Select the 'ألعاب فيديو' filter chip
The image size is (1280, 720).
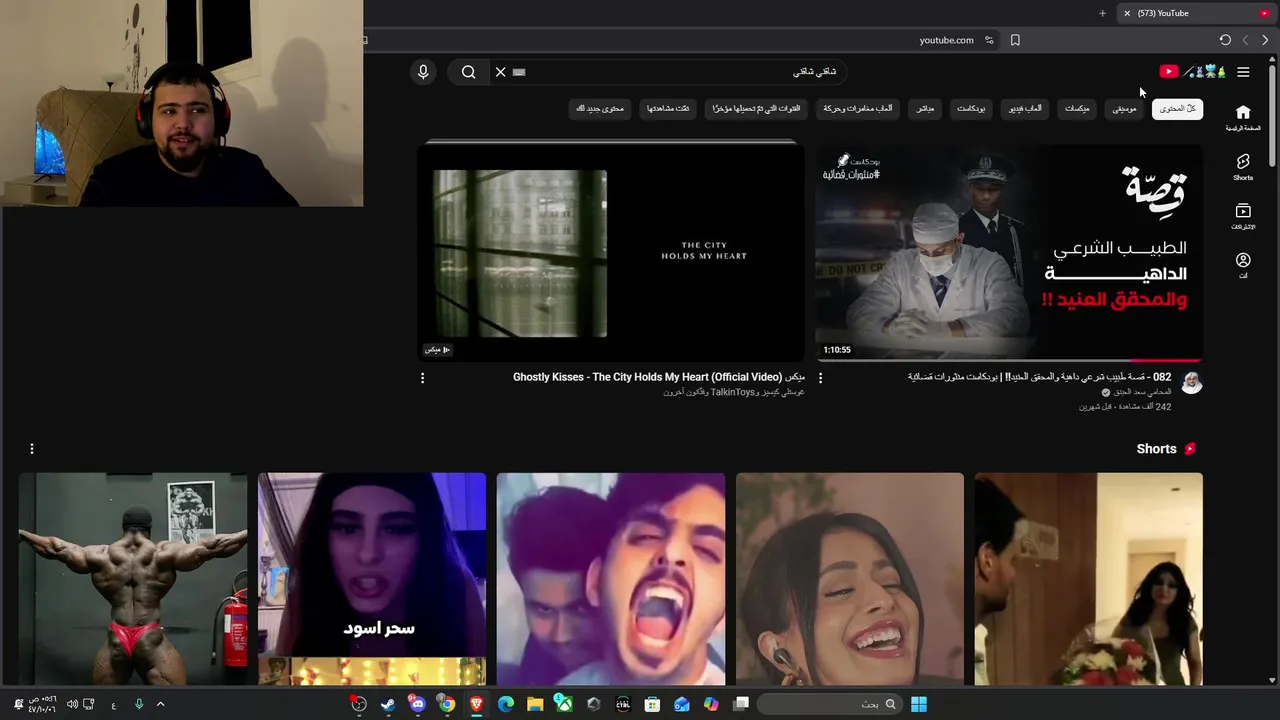(x=1025, y=108)
